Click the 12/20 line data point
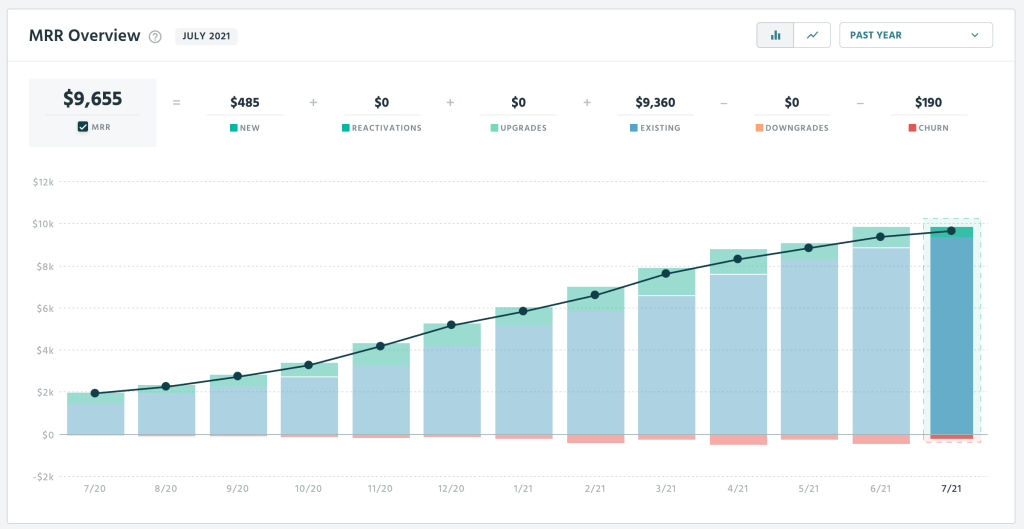Viewport: 1024px width, 529px height. 451,325
